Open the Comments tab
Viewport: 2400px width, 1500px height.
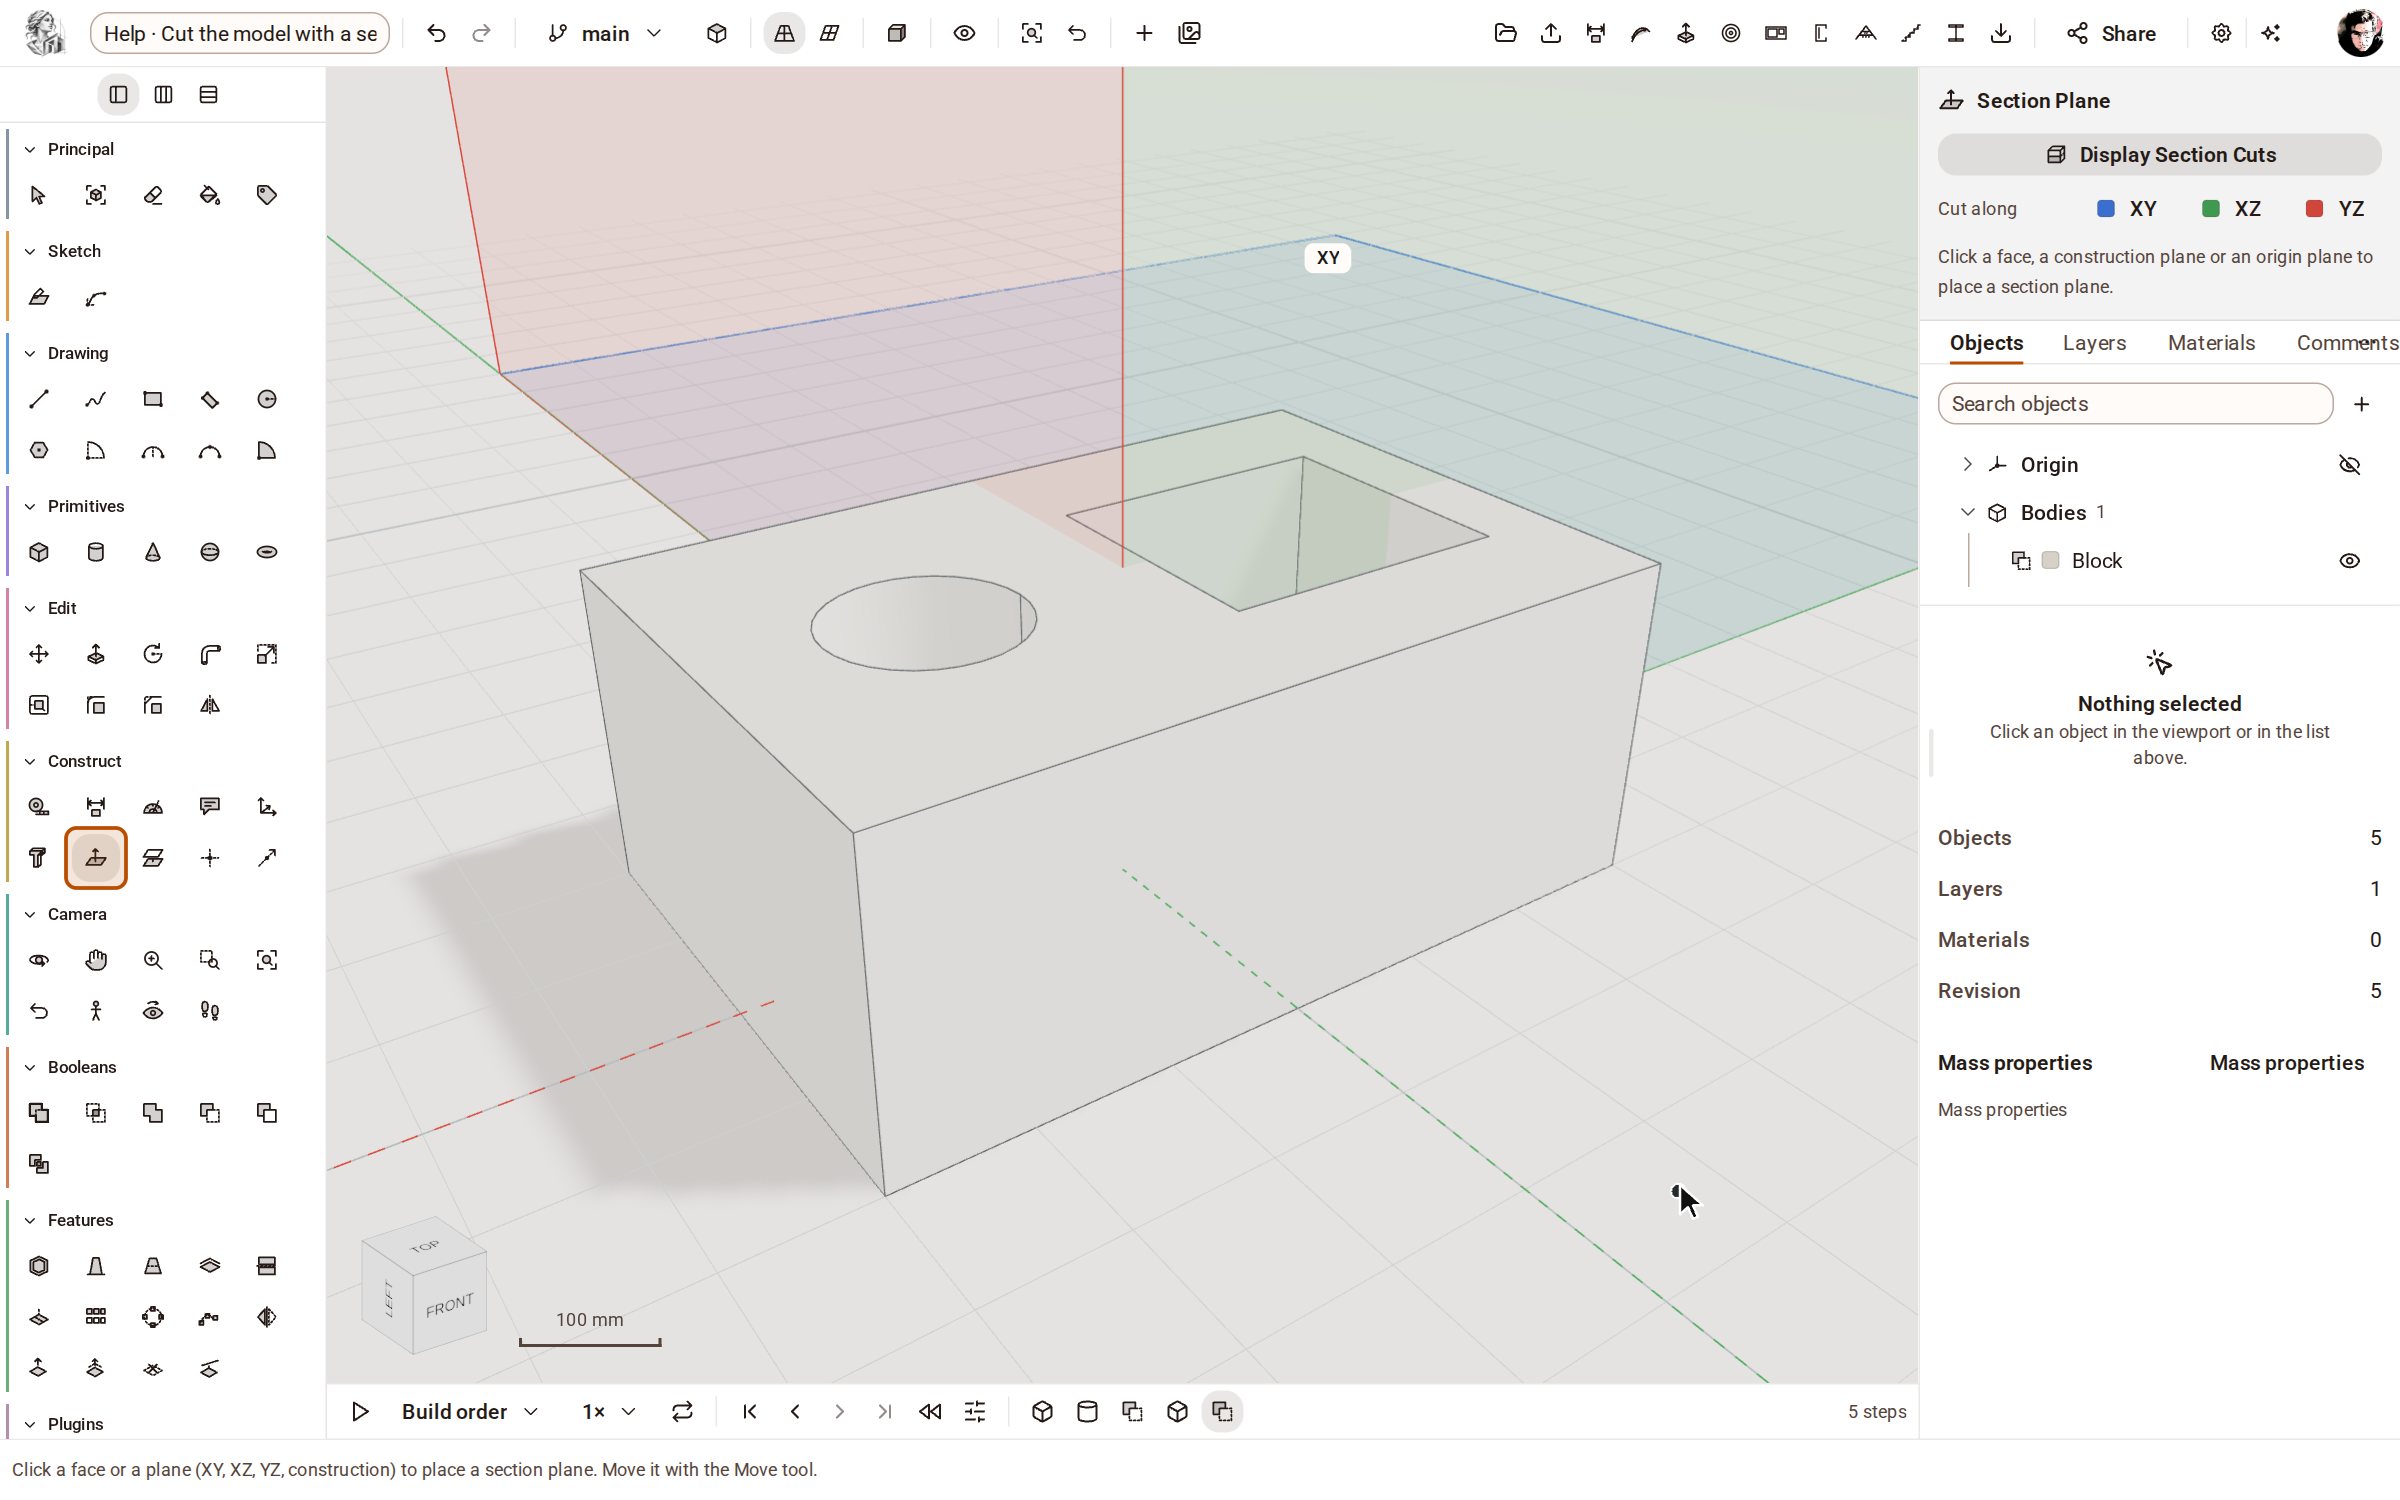(2346, 343)
